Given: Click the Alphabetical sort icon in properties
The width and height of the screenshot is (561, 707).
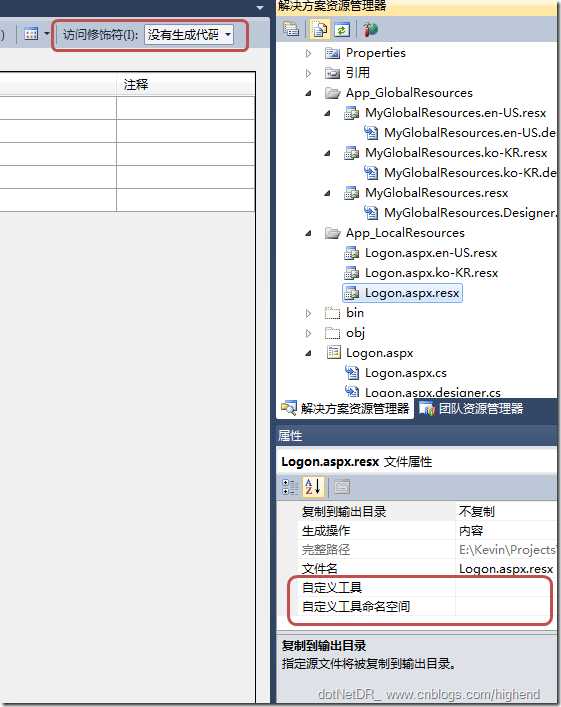Looking at the screenshot, I should [x=313, y=487].
